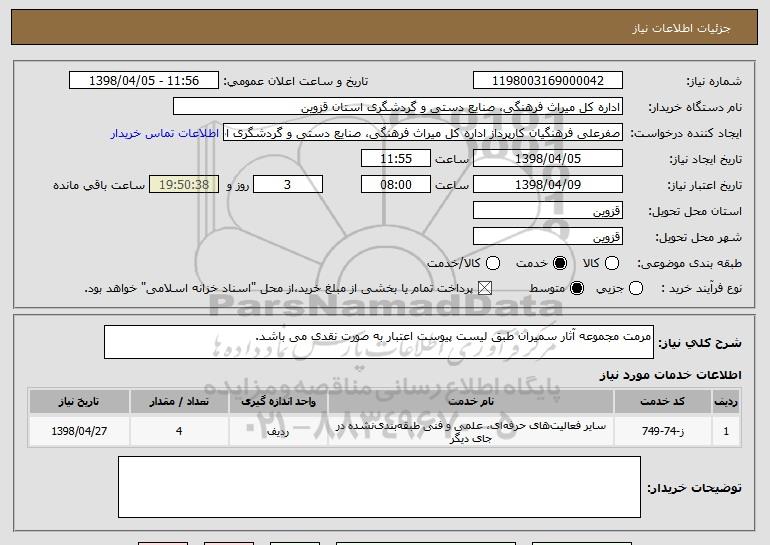The image size is (770, 545).
Task: Click the اطلاعات خدمات مورد نیاز section heading
Action: point(670,375)
